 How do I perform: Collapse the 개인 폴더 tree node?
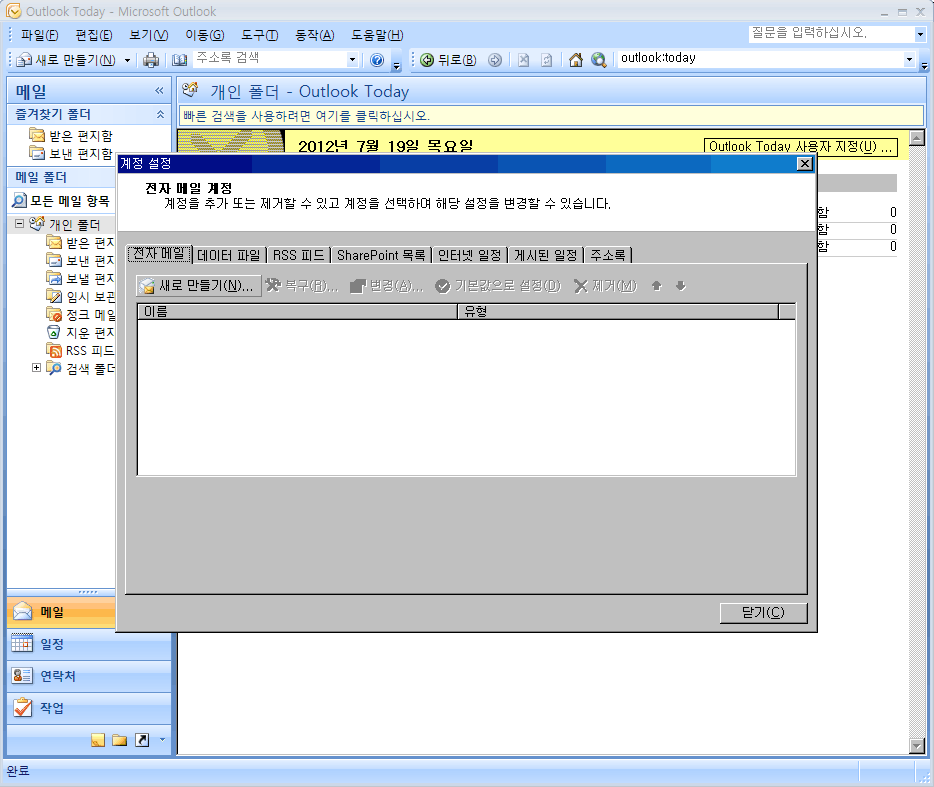[19, 223]
